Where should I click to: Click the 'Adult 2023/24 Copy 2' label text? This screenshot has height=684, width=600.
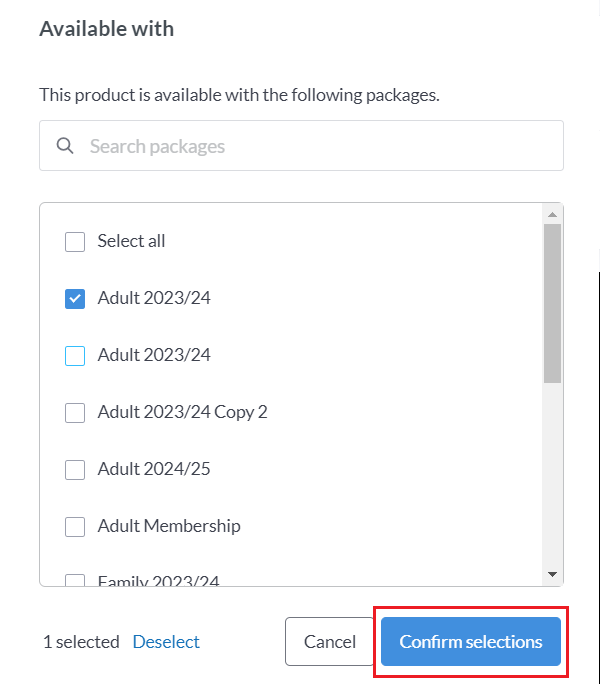pos(182,412)
